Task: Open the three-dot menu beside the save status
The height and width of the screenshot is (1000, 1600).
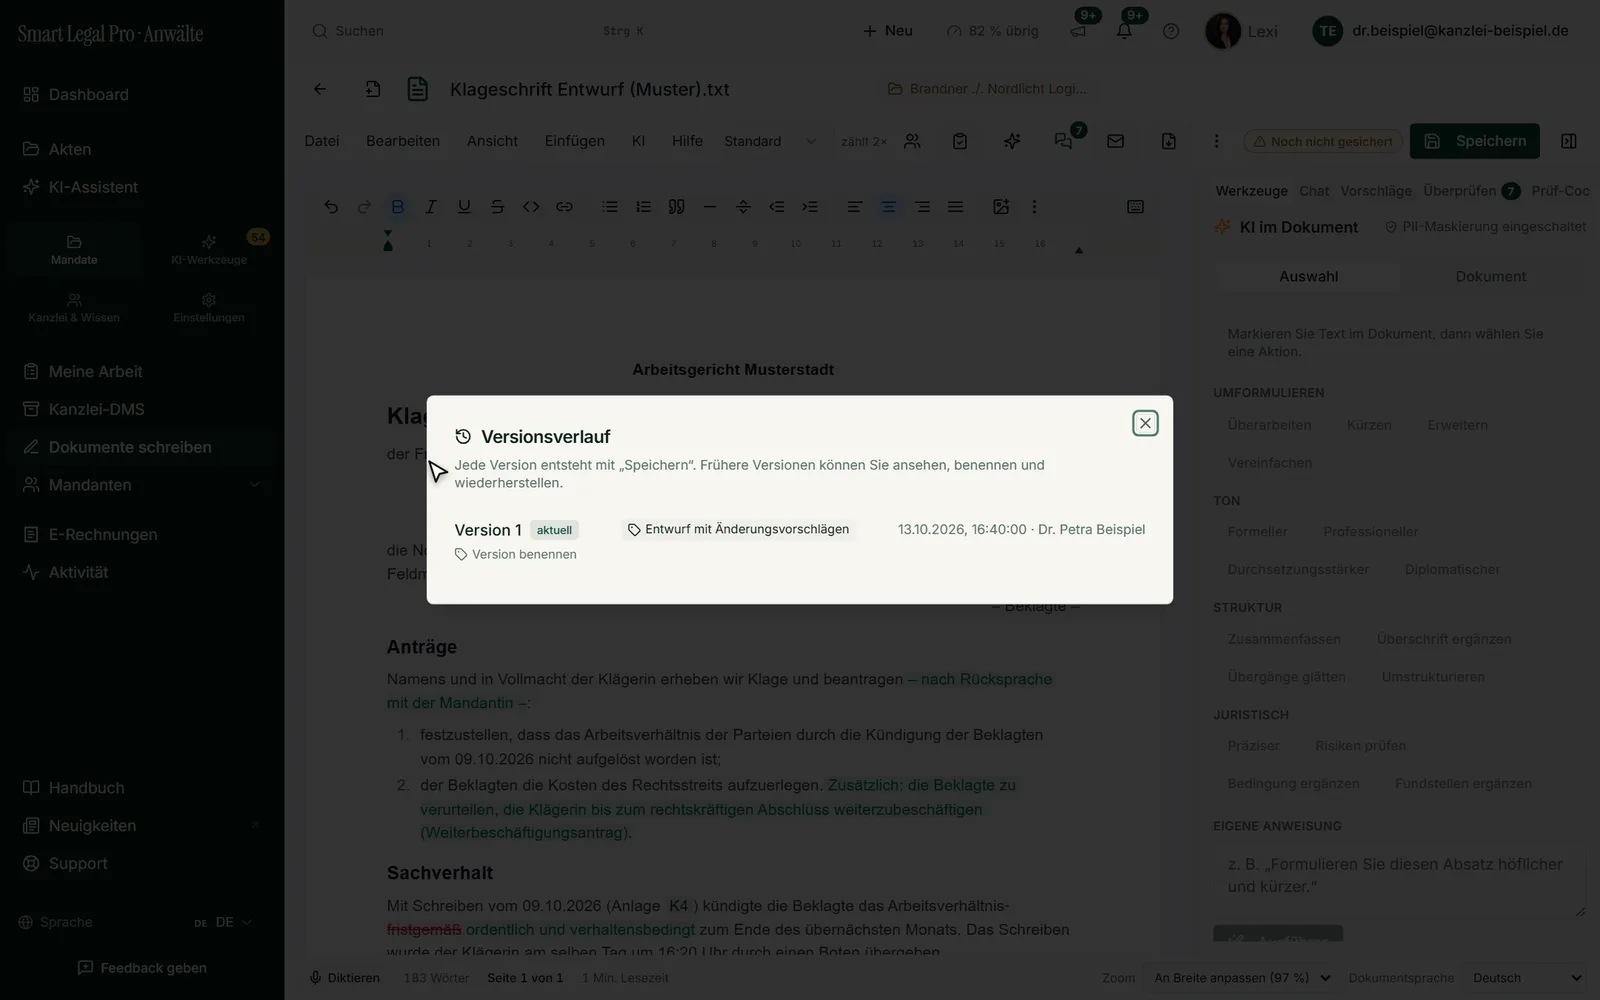Action: click(1216, 141)
